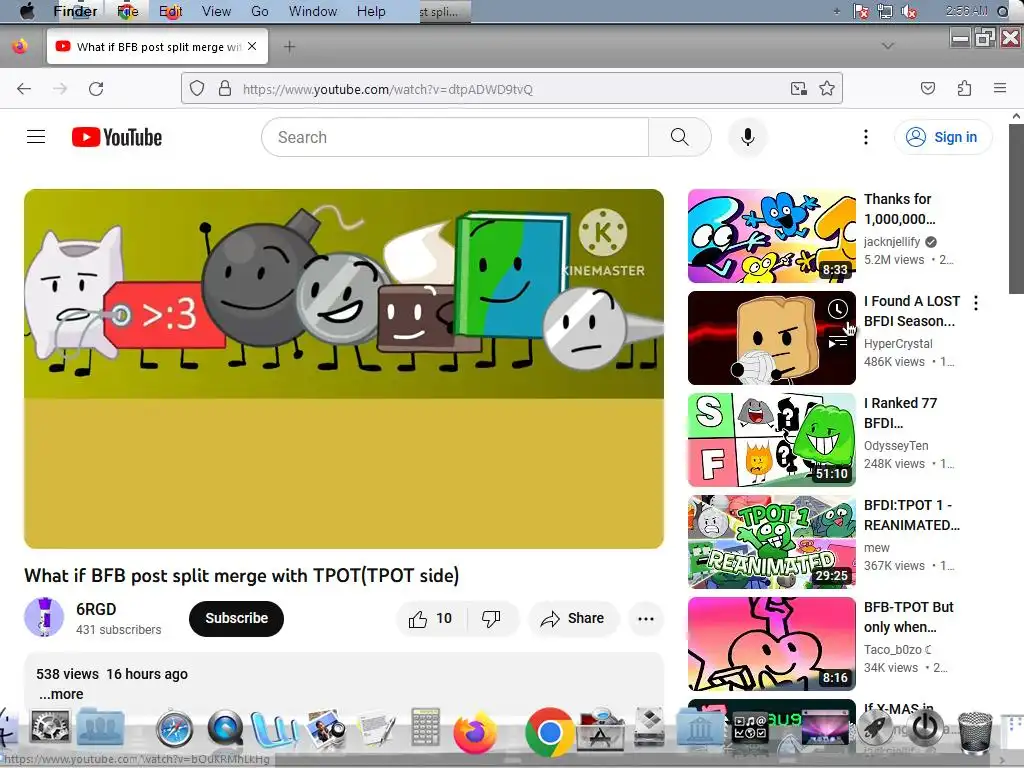Open Trash in the dock
The height and width of the screenshot is (768, 1024).
(974, 733)
